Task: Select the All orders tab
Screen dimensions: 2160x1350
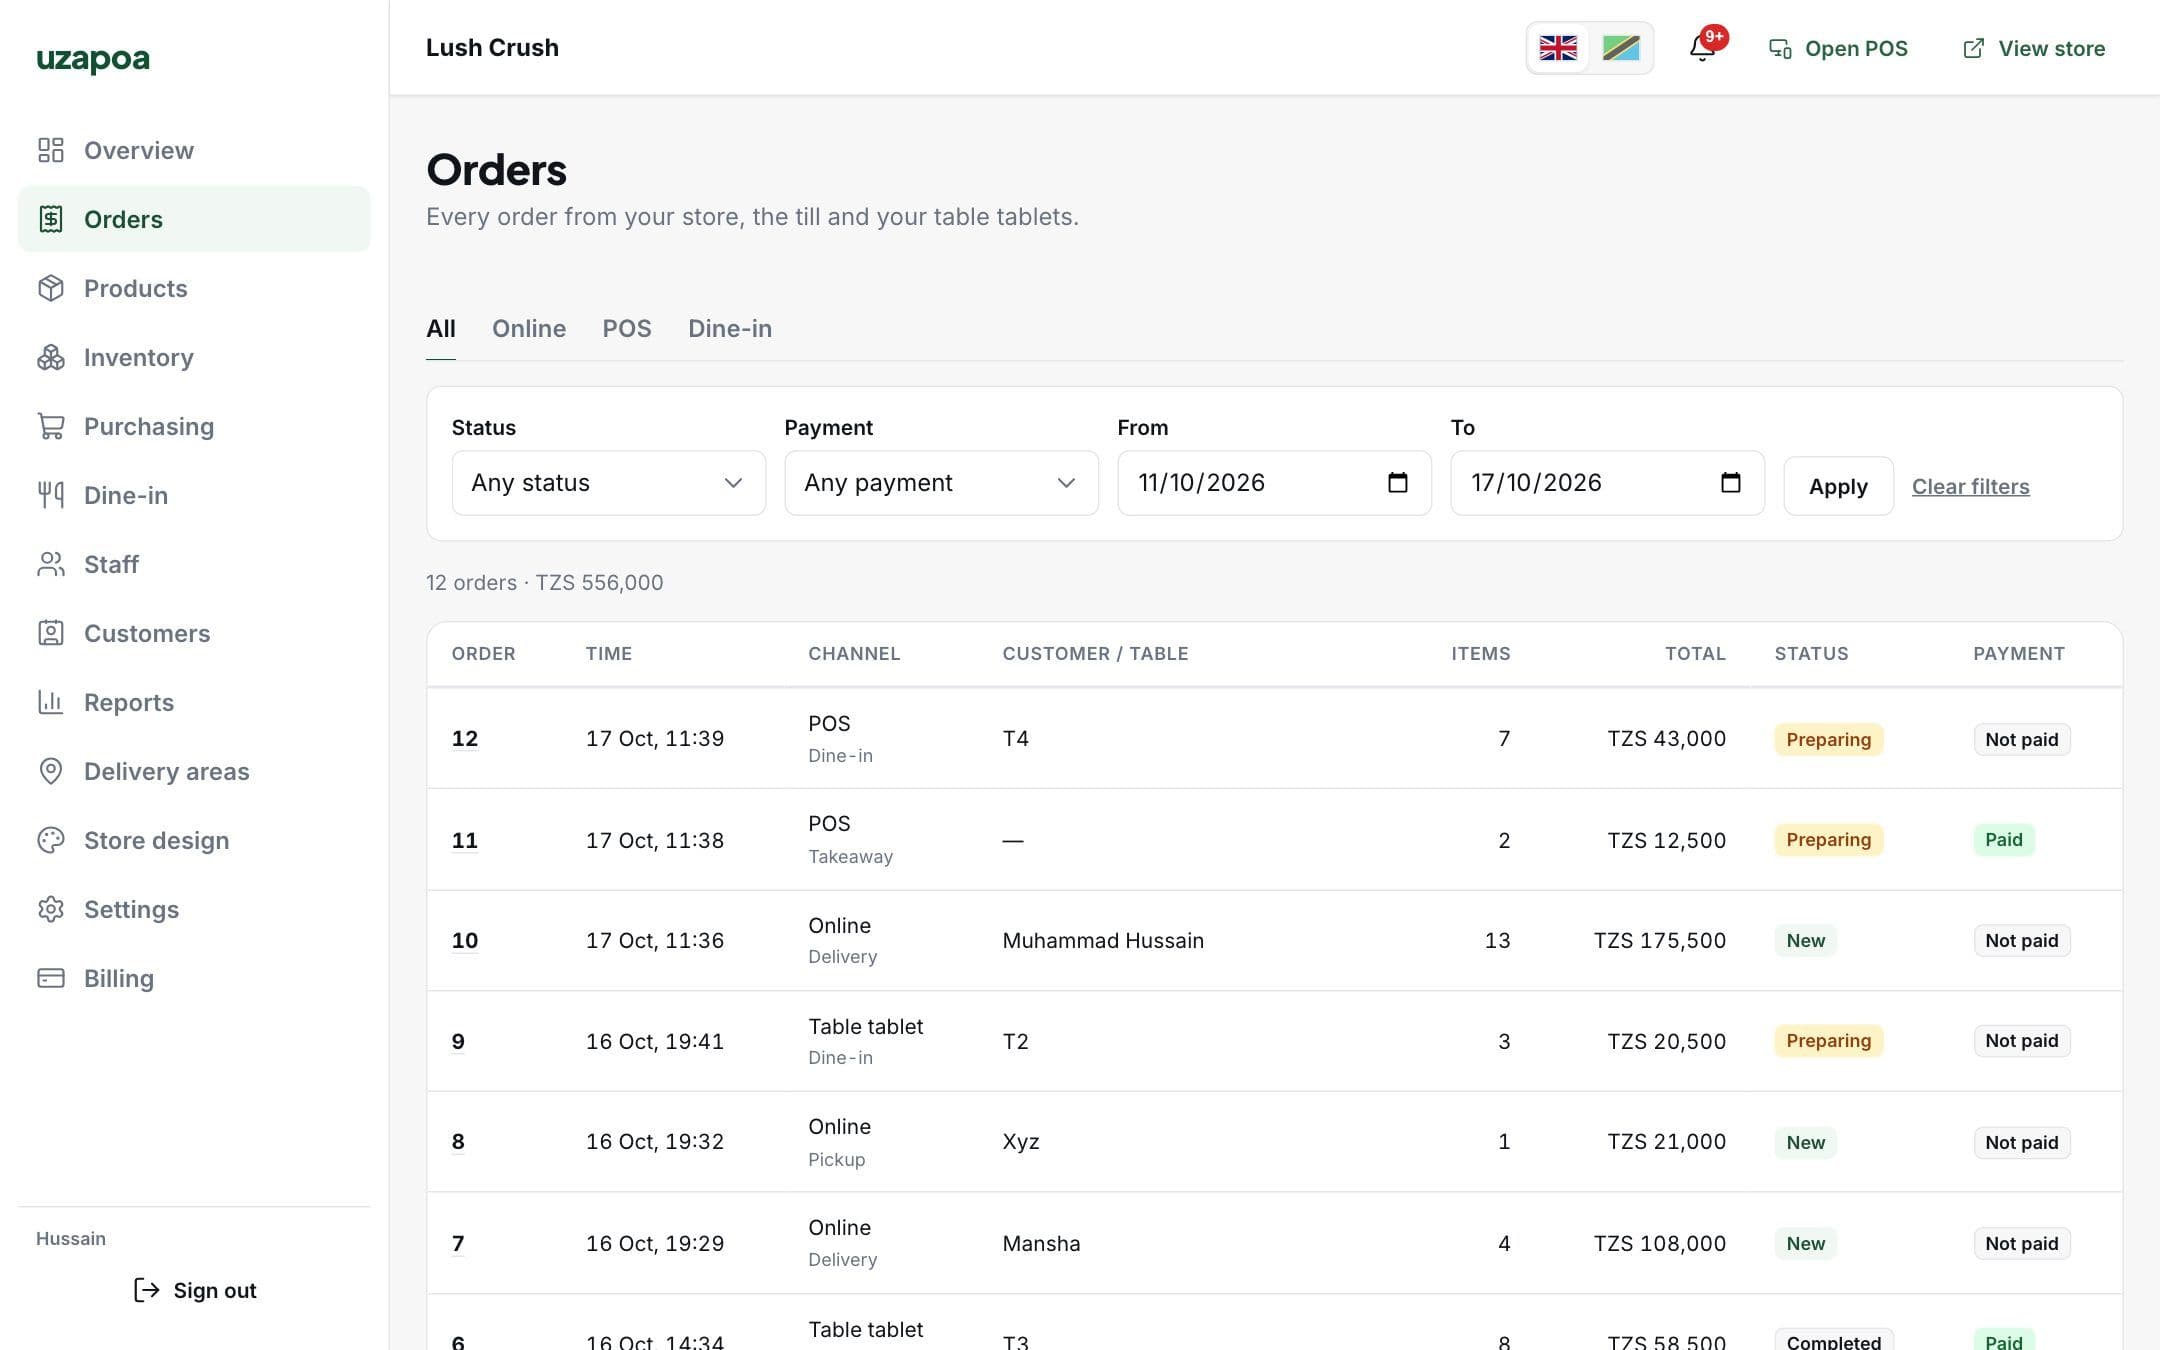Action: coord(441,329)
